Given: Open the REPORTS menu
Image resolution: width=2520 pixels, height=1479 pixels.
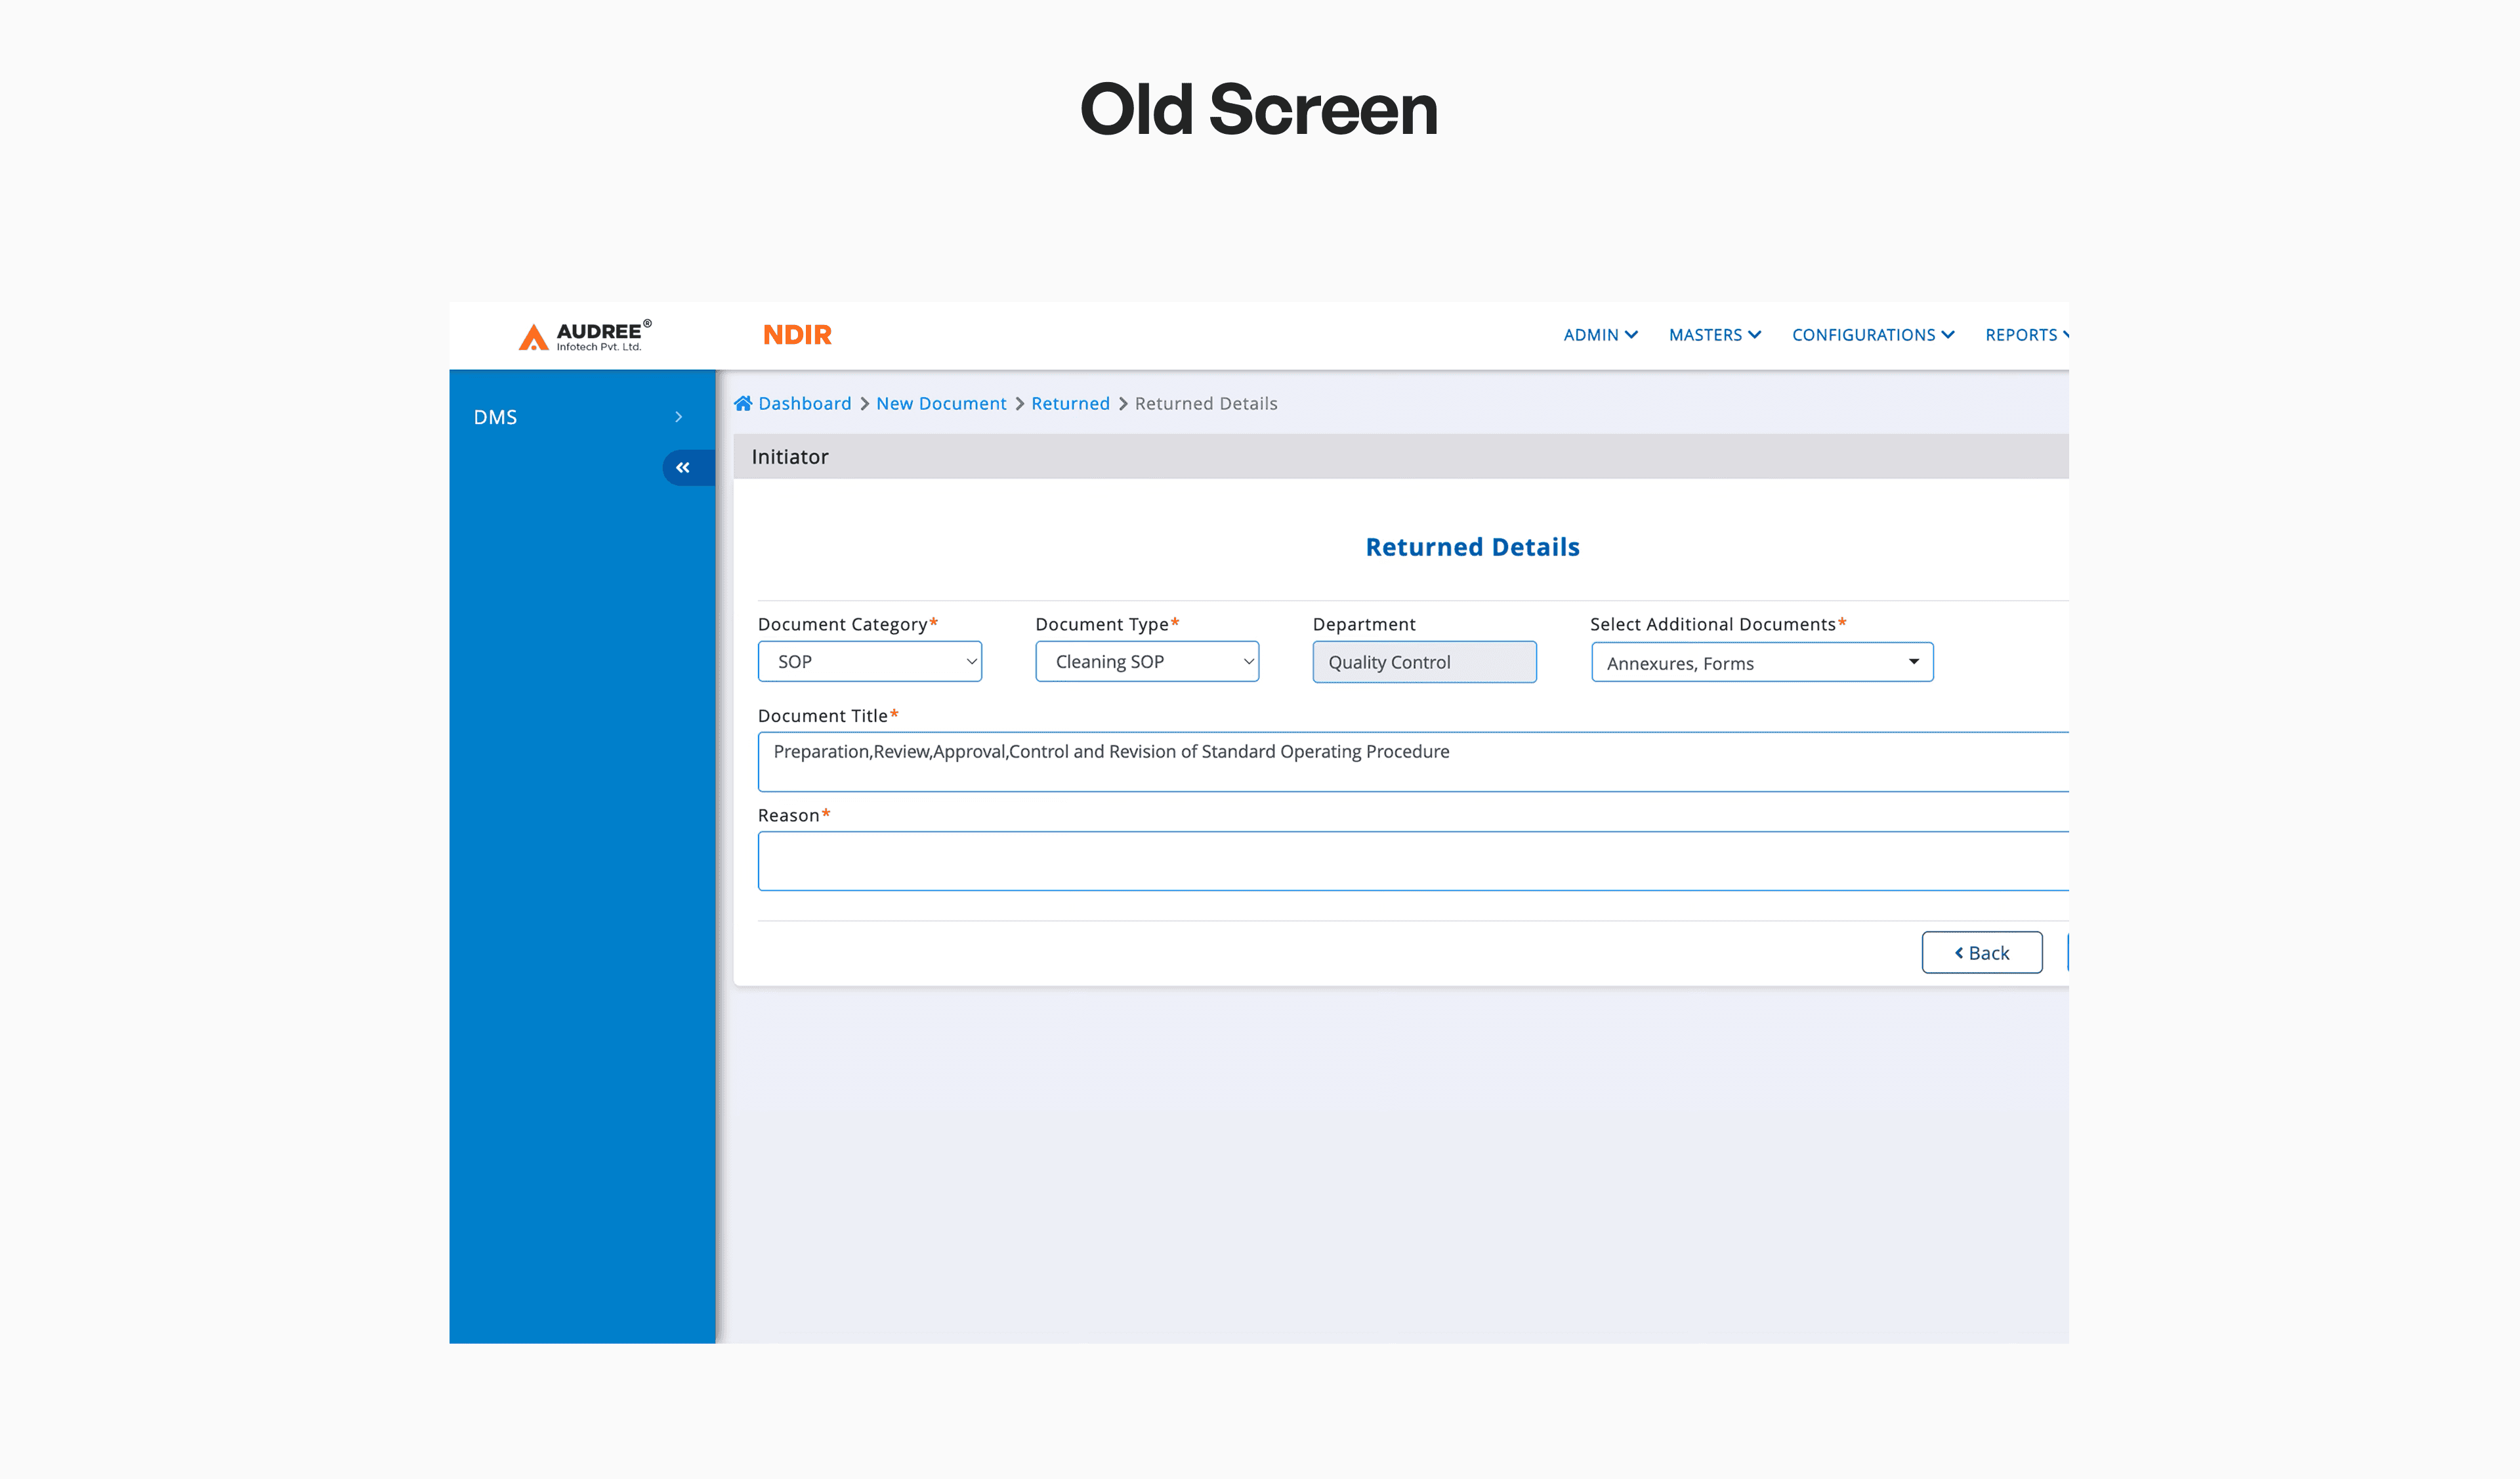Looking at the screenshot, I should (2024, 335).
